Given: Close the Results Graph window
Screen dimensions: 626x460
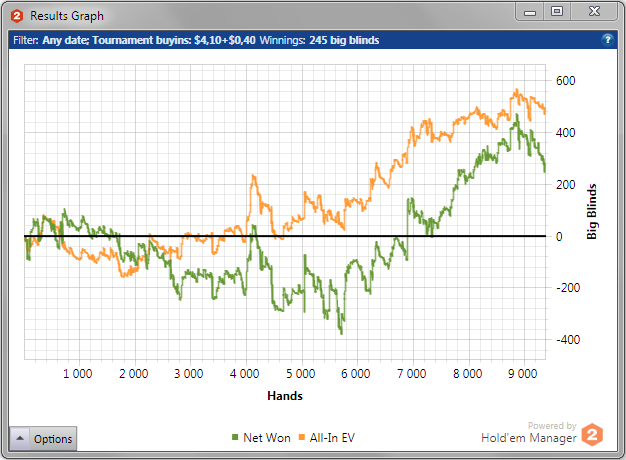Looking at the screenshot, I should pos(594,12).
